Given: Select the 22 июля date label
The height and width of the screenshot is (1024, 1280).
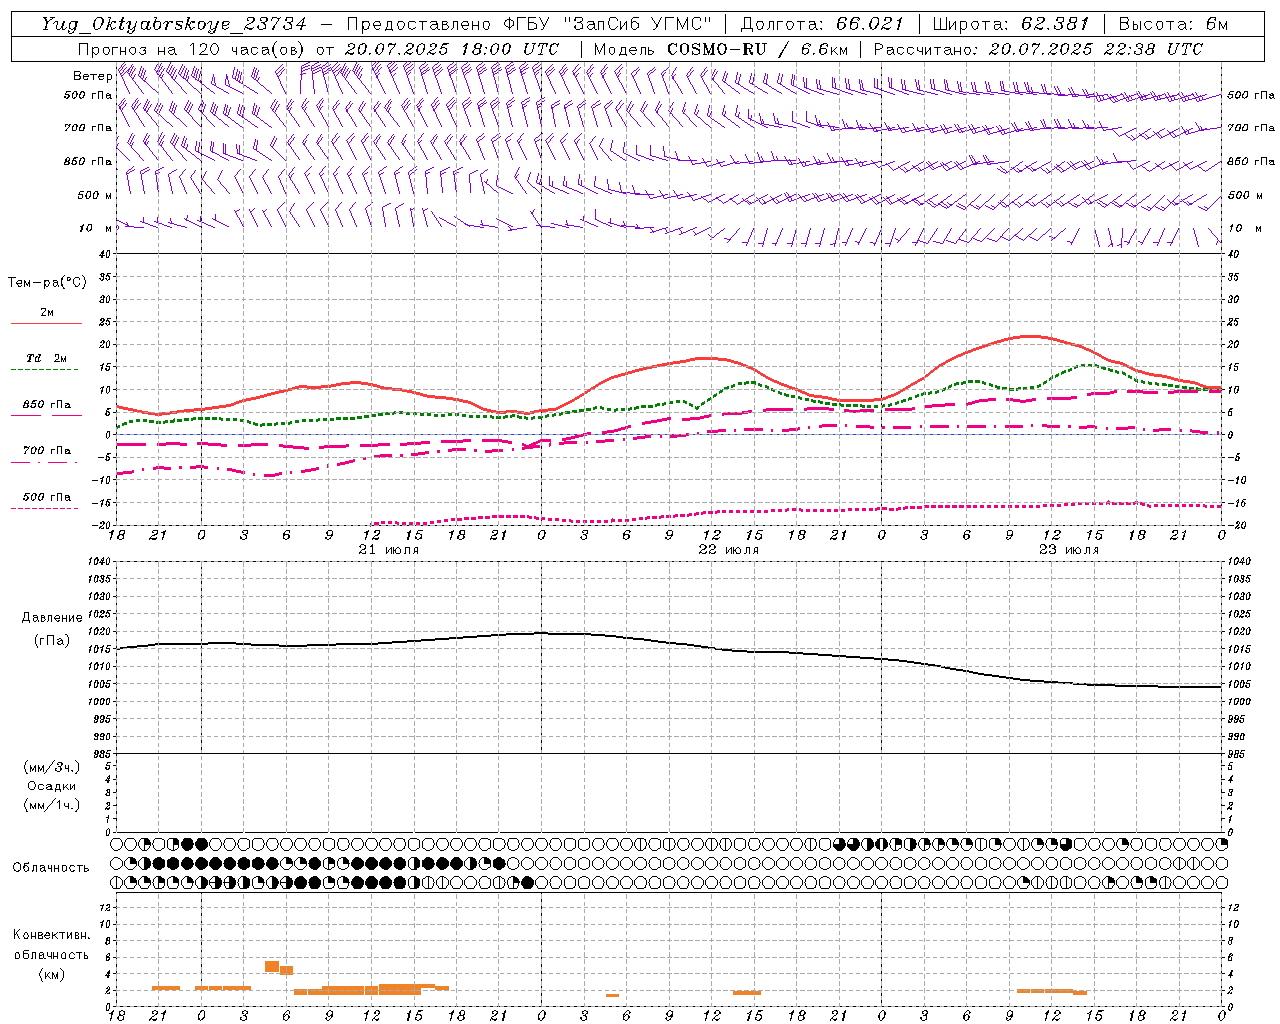Looking at the screenshot, I should [728, 550].
